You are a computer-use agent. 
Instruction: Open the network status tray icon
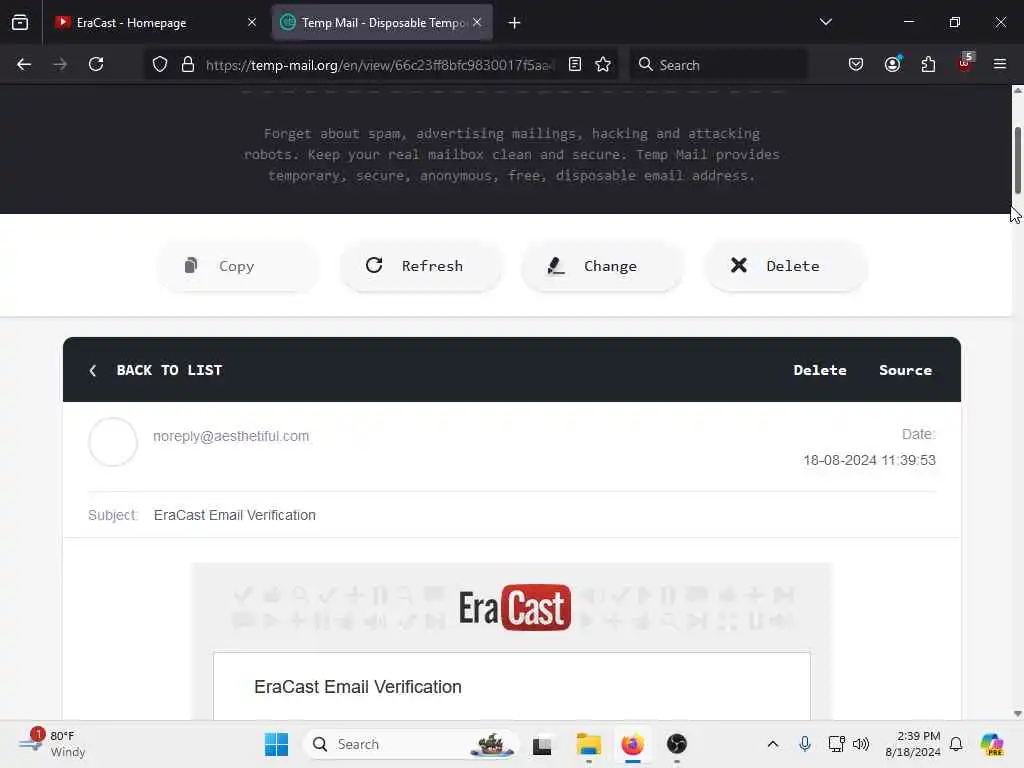[x=836, y=744]
